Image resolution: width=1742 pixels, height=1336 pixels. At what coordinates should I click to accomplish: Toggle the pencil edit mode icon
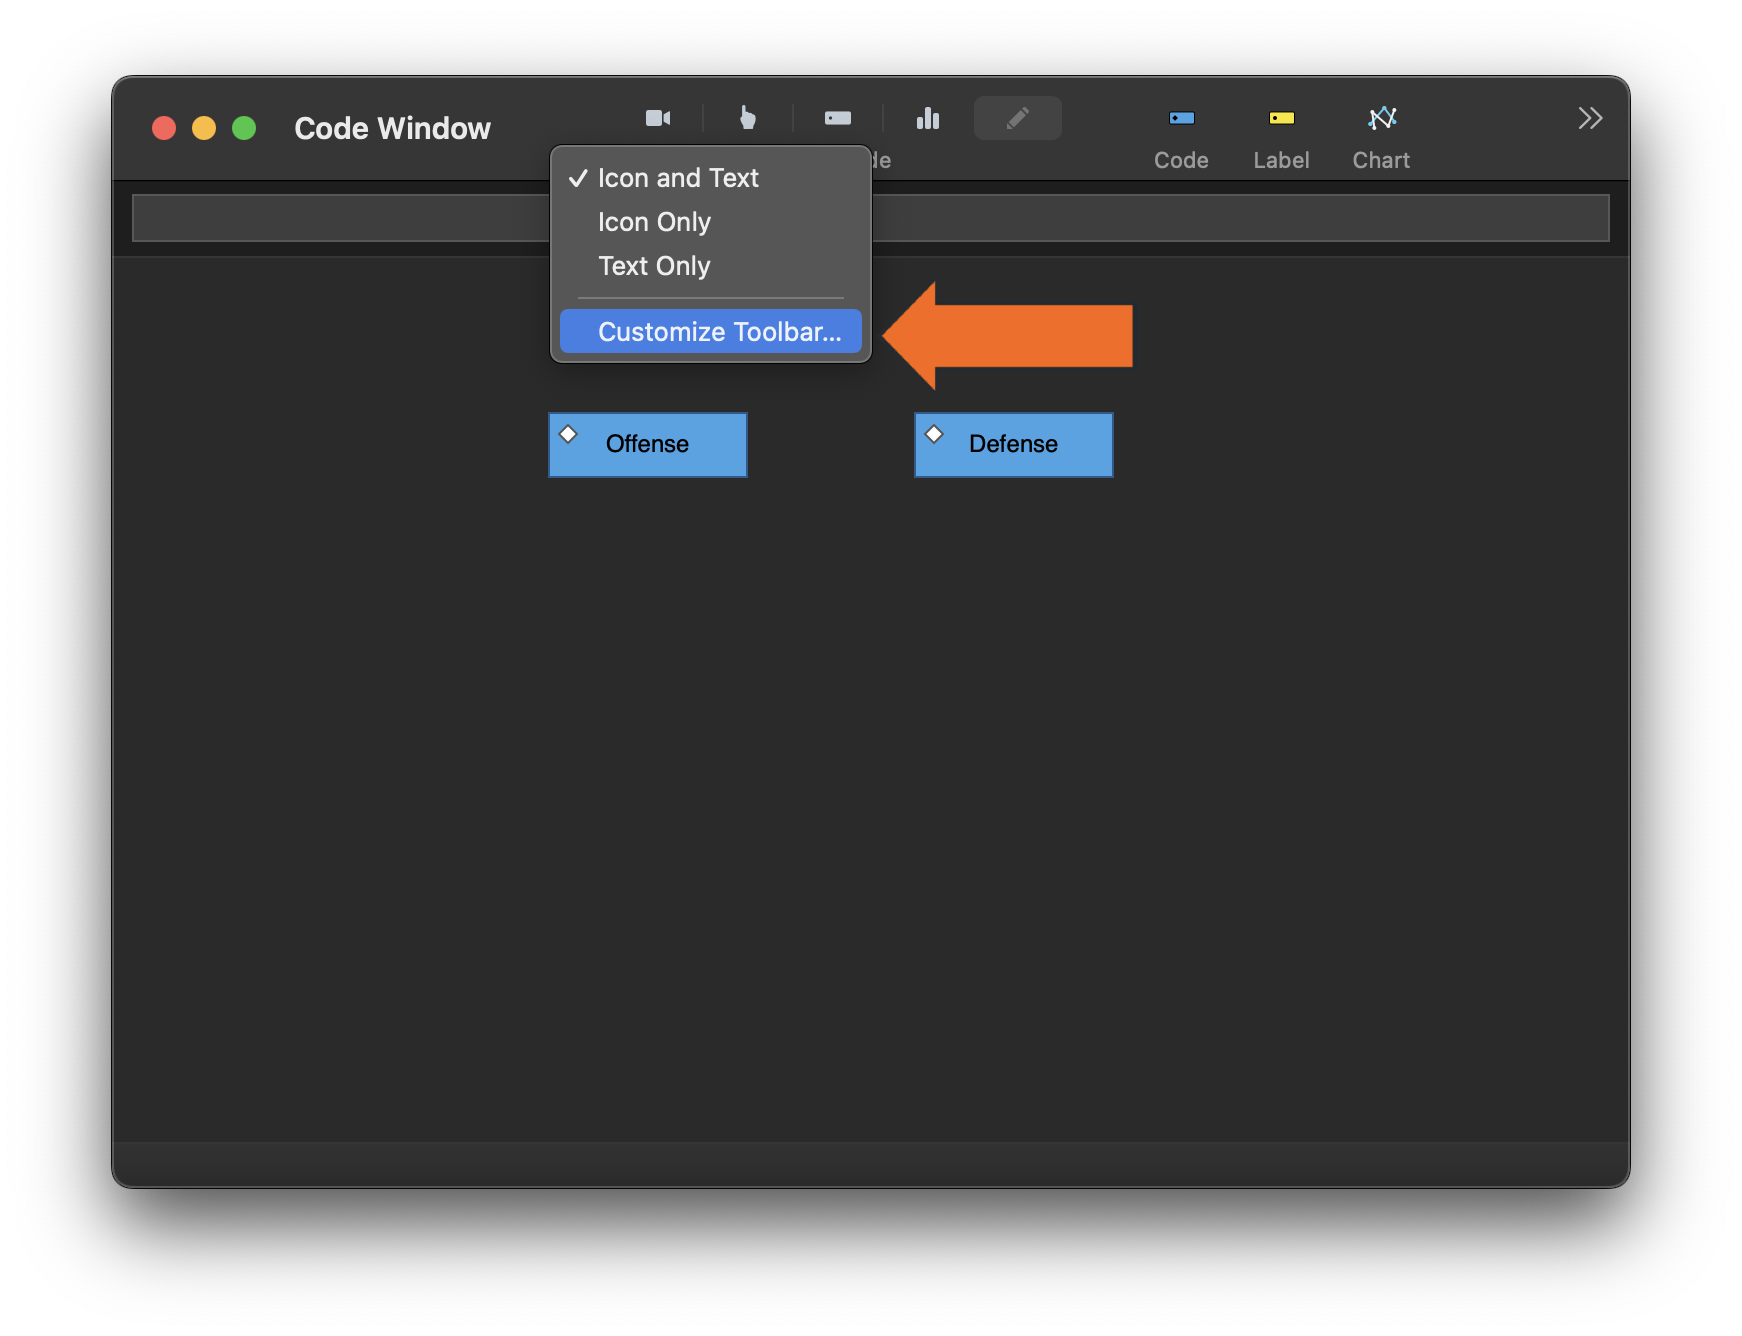[x=1017, y=119]
